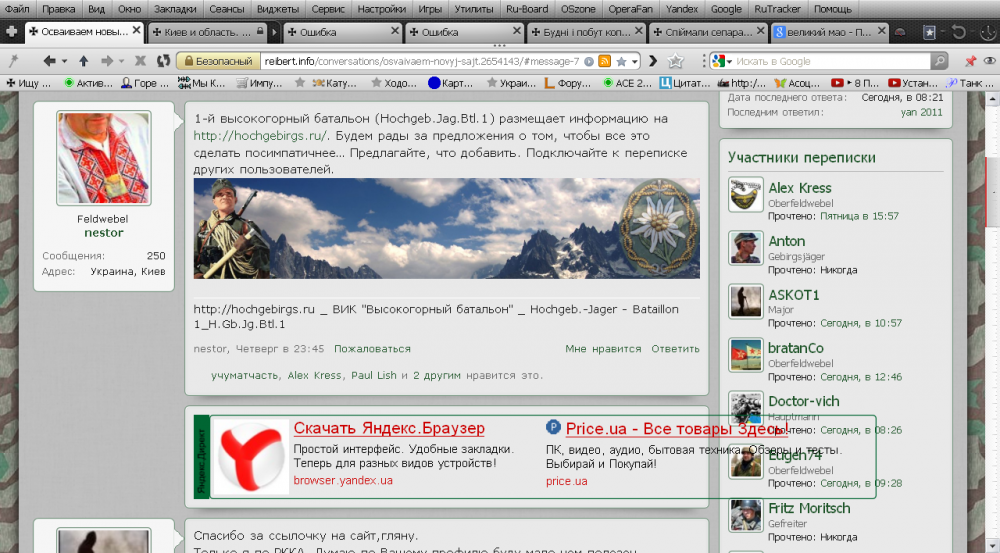1000x553 pixels.
Task: Open the 'Ищу ...' bookmark on the bookmarks bar
Action: (x=28, y=83)
